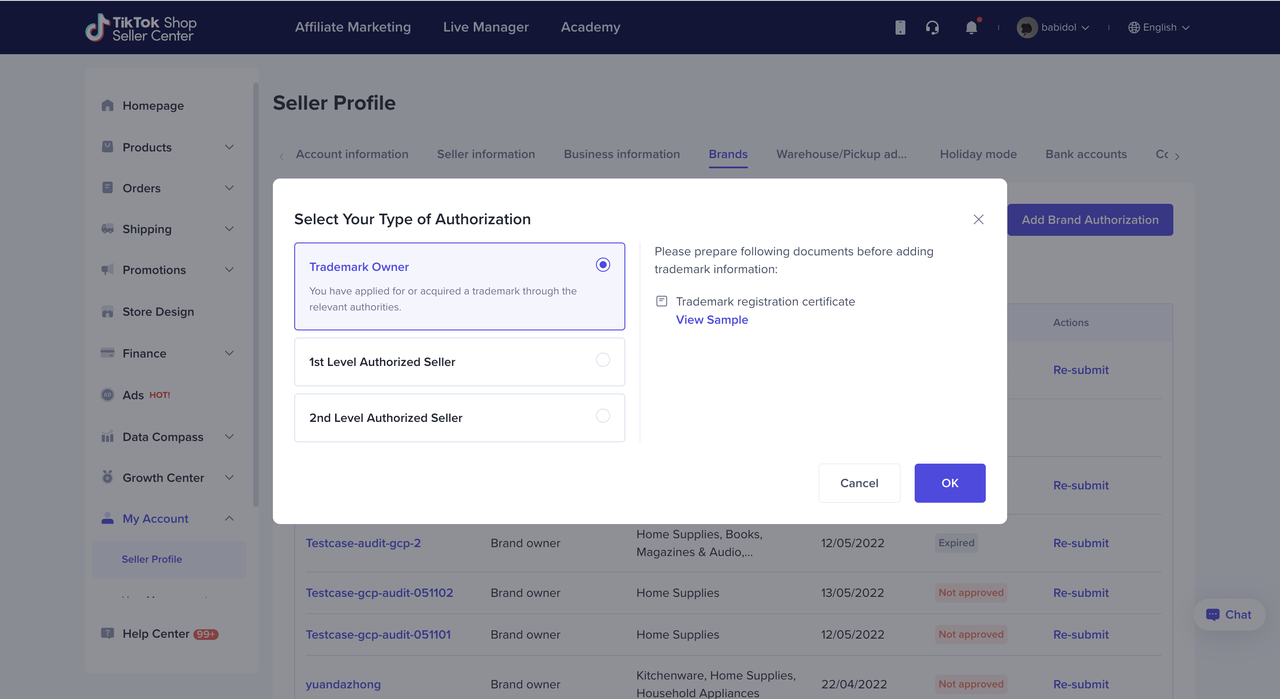Click the Ads icon in sidebar
The image size is (1280, 699).
108,395
